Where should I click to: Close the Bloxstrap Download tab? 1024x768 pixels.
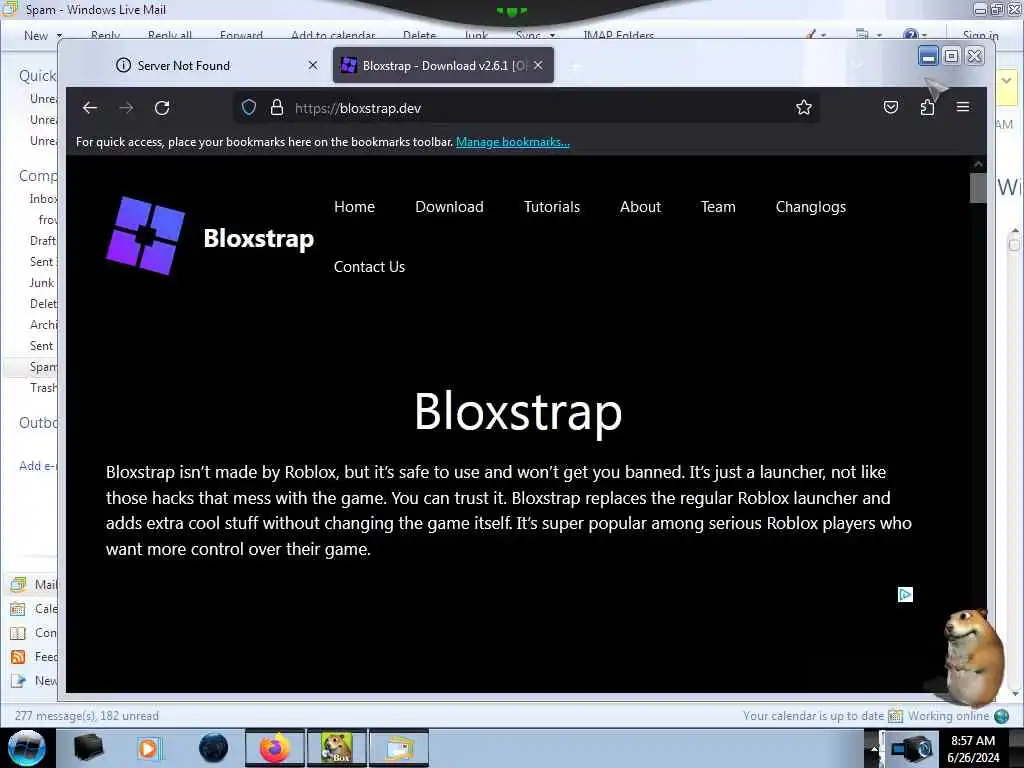[538, 65]
